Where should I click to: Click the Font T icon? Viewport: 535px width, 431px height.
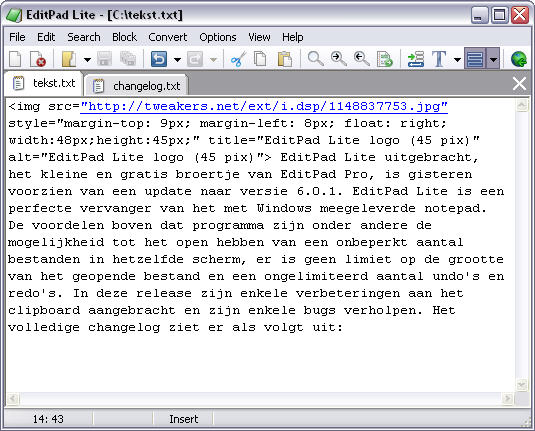click(439, 59)
